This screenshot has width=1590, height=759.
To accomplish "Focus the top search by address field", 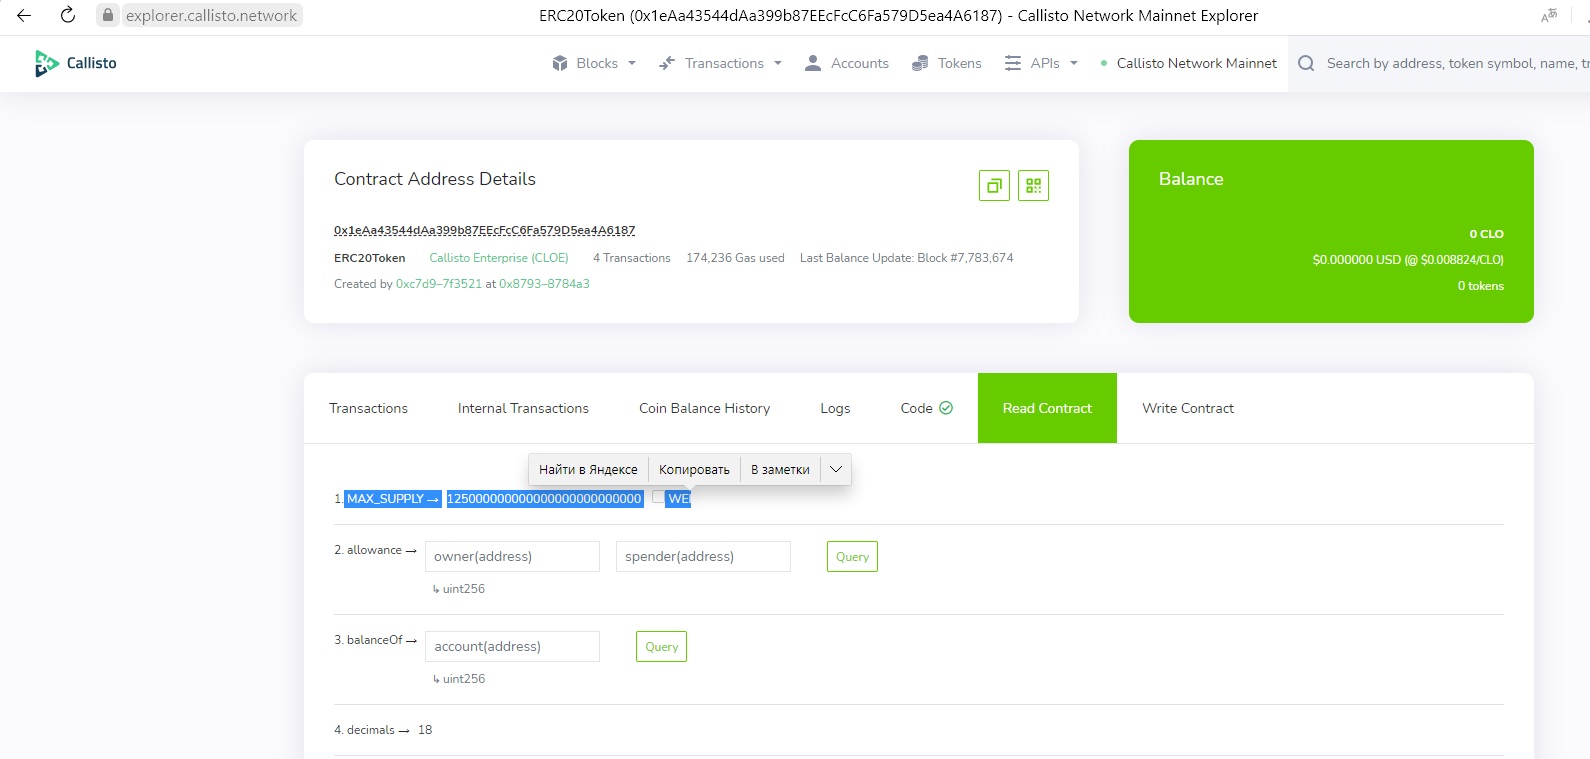I will pos(1456,63).
